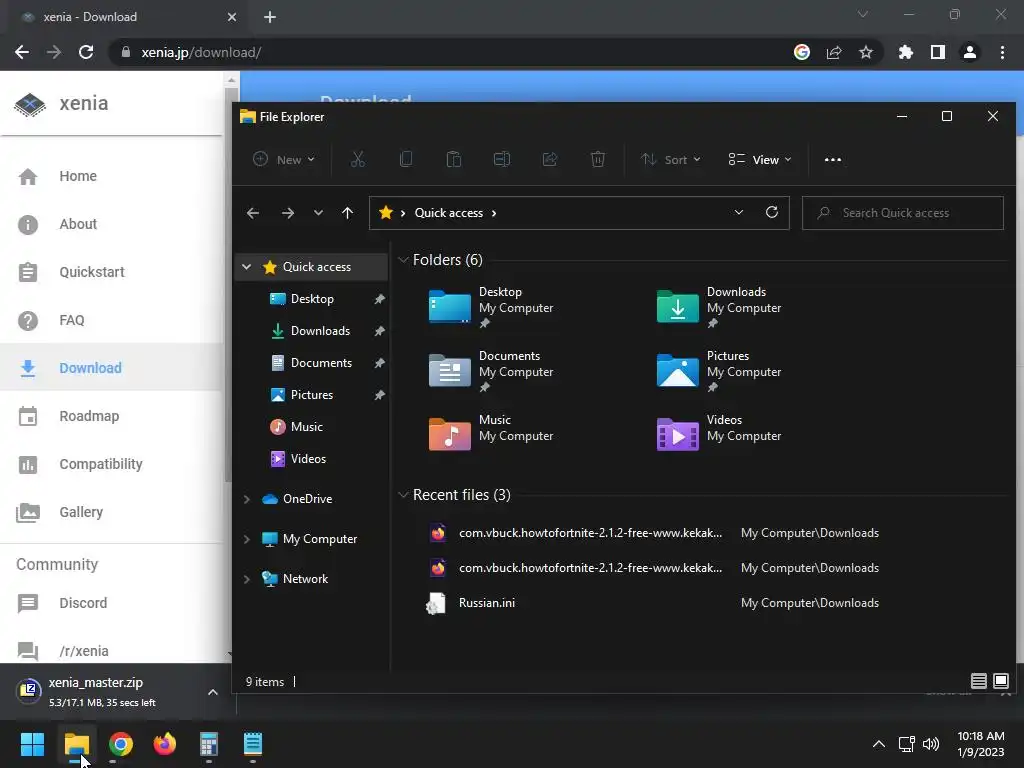Open Roadmap in xenia sidebar
The image size is (1024, 768).
tap(112, 416)
